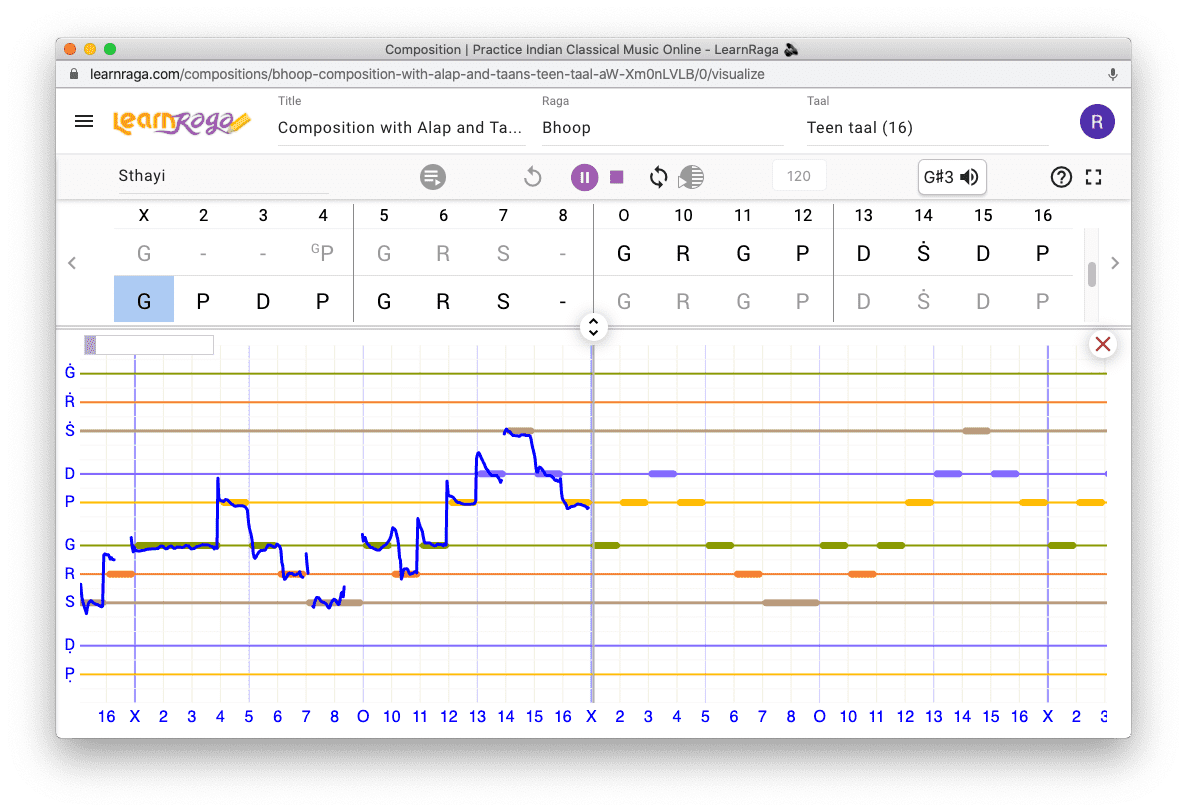
Task: Edit the composition title field
Action: pyautogui.click(x=400, y=127)
